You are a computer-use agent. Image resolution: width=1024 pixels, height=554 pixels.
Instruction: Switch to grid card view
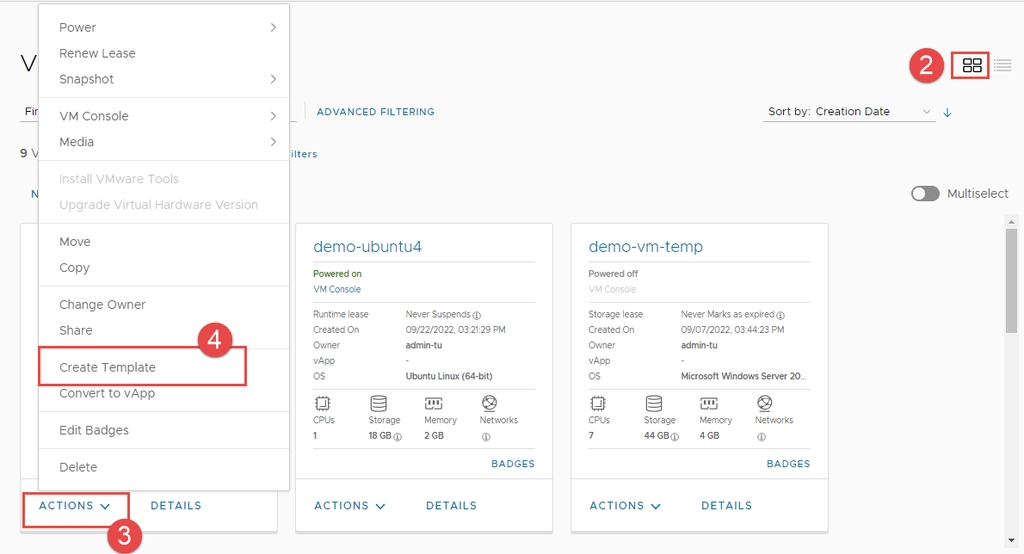pyautogui.click(x=972, y=66)
